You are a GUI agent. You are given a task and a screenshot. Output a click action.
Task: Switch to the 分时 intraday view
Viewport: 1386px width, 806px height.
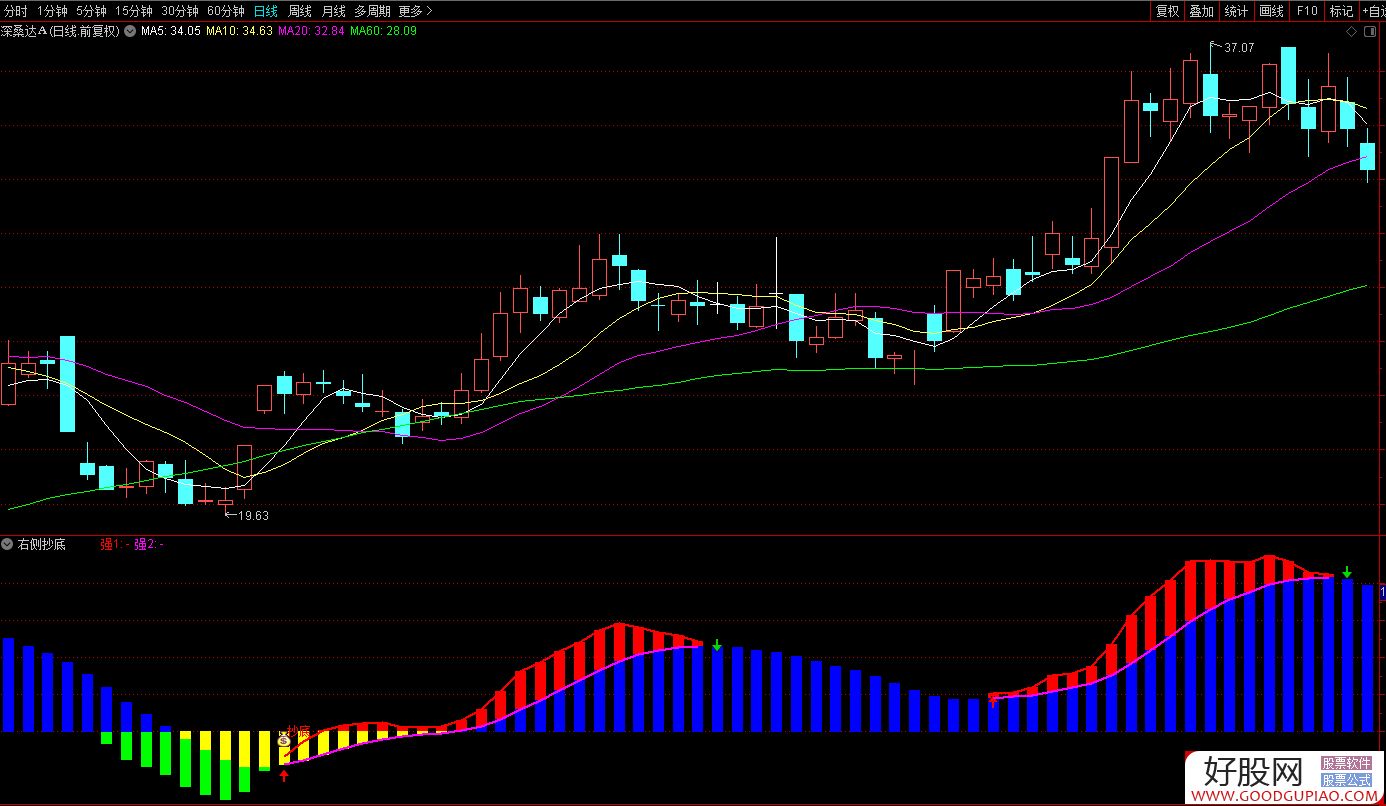click(x=15, y=11)
